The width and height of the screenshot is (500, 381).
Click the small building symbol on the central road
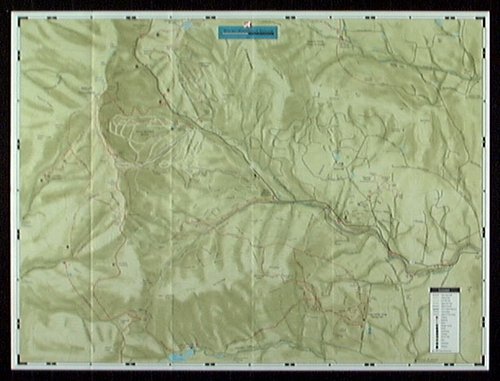click(265, 192)
